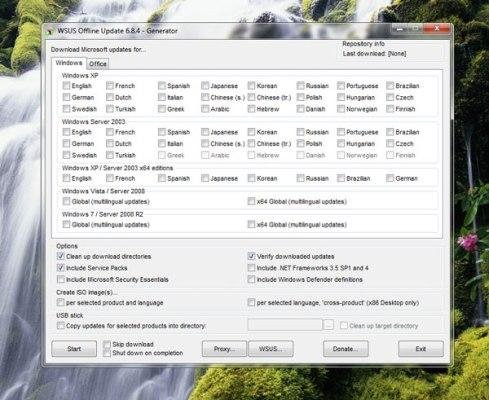Image resolution: width=489 pixels, height=400 pixels.
Task: Click the Donate button
Action: (x=346, y=349)
